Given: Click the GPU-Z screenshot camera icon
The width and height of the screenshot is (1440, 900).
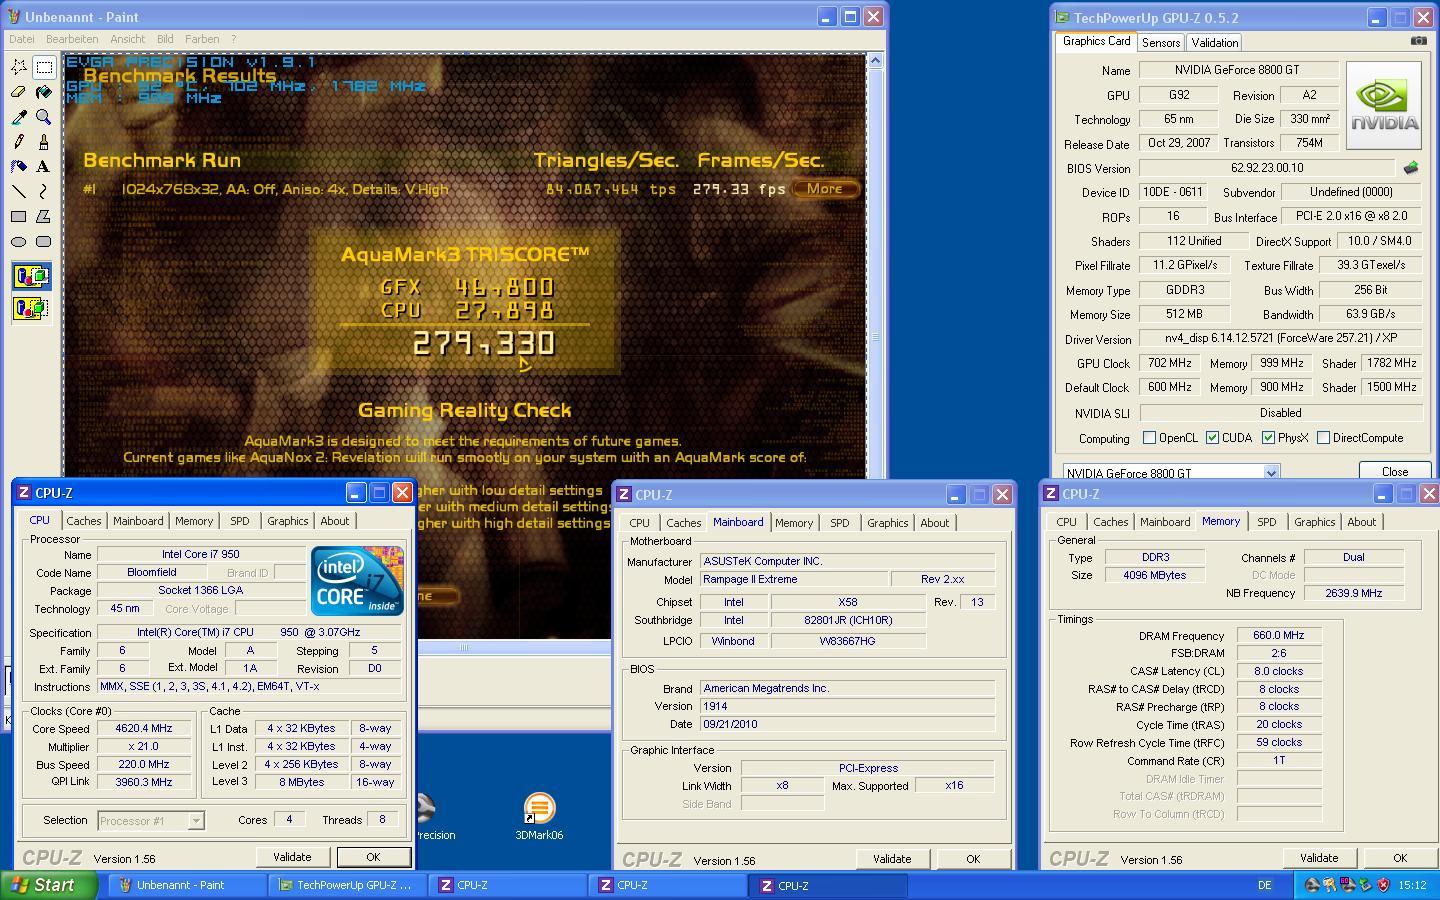Looking at the screenshot, I should [x=1418, y=41].
